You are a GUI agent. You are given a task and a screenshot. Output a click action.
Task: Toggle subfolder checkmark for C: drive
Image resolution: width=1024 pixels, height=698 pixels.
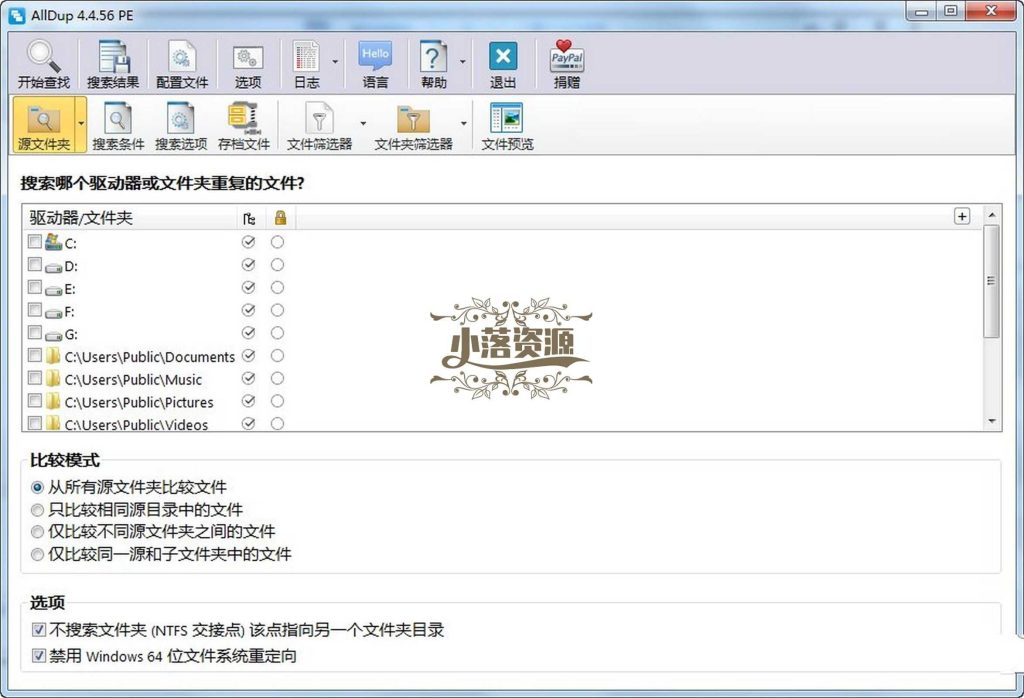pyautogui.click(x=248, y=242)
